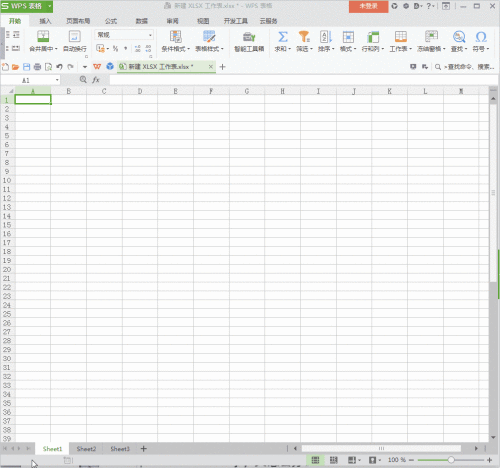
Task: Click the red 未登录 (Not logged in) button
Action: click(x=368, y=6)
